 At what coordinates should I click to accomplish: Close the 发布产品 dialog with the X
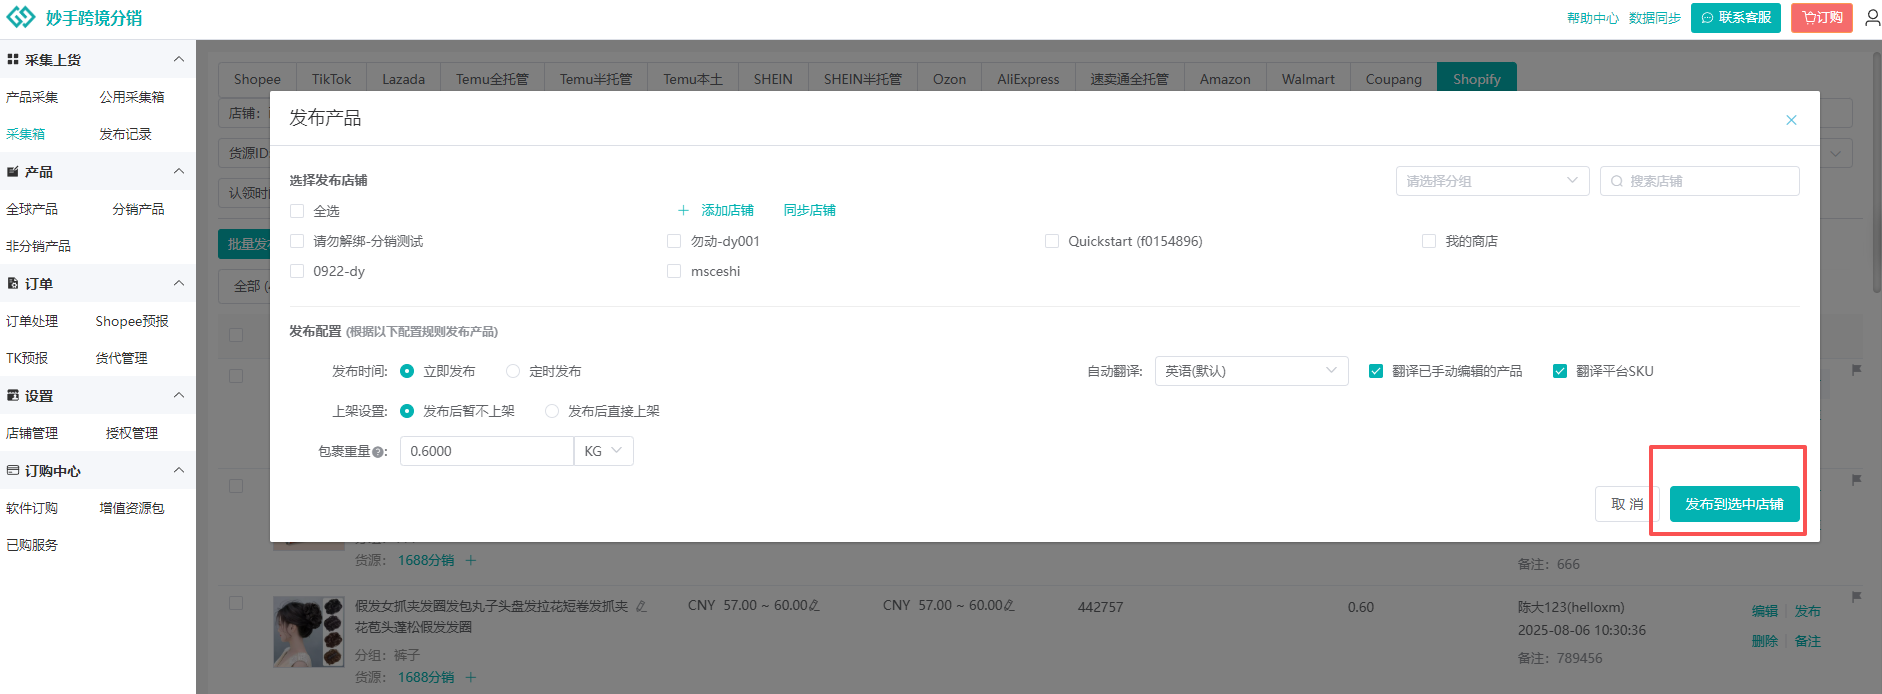click(x=1791, y=120)
